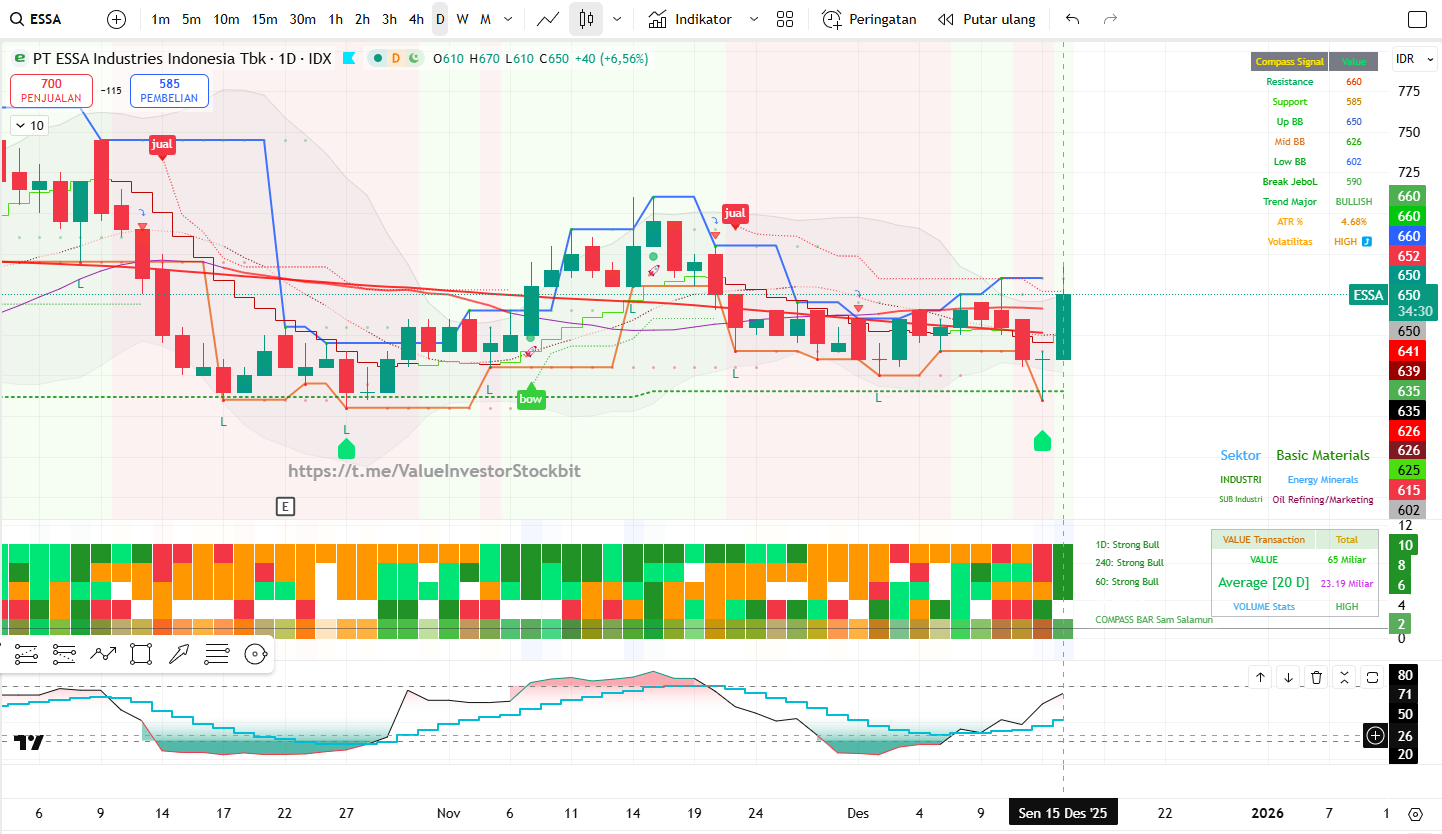
Task: Select the 10m timeframe
Action: (x=226, y=19)
